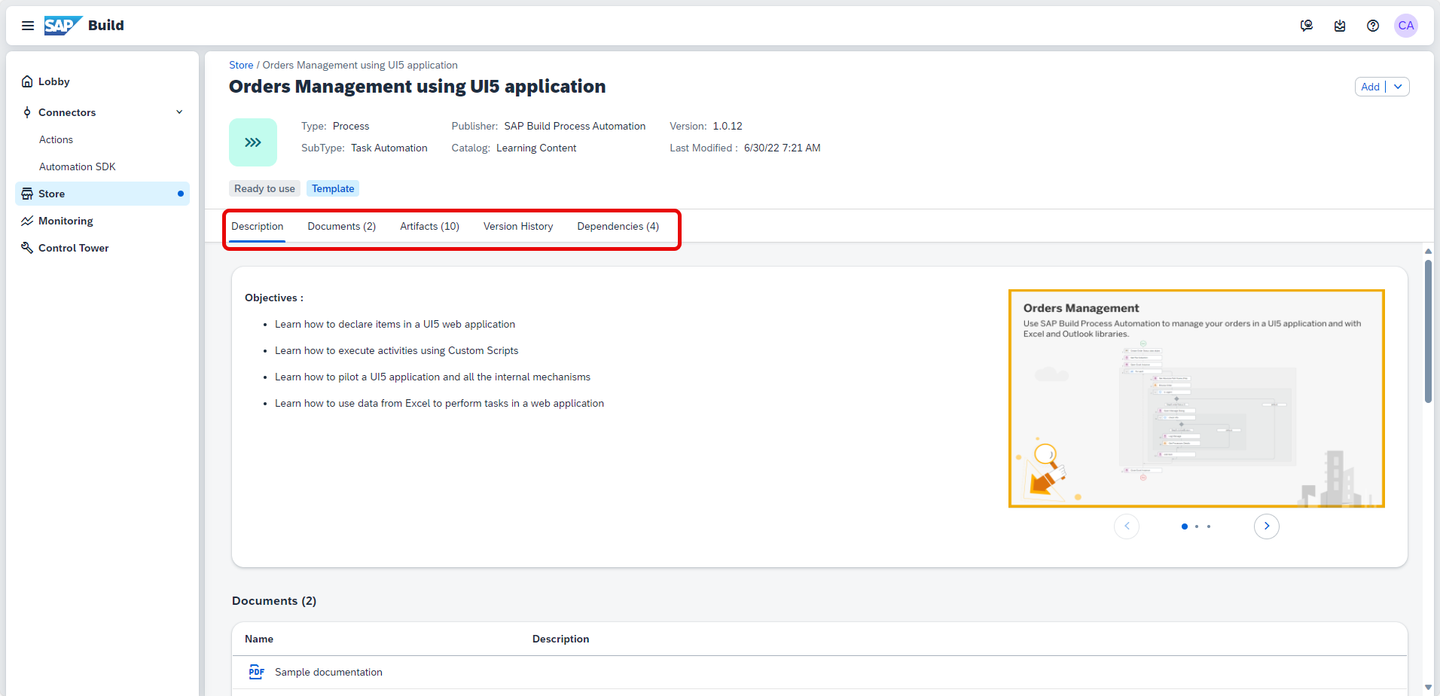
Task: Click the Store breadcrumb link
Action: [241, 65]
